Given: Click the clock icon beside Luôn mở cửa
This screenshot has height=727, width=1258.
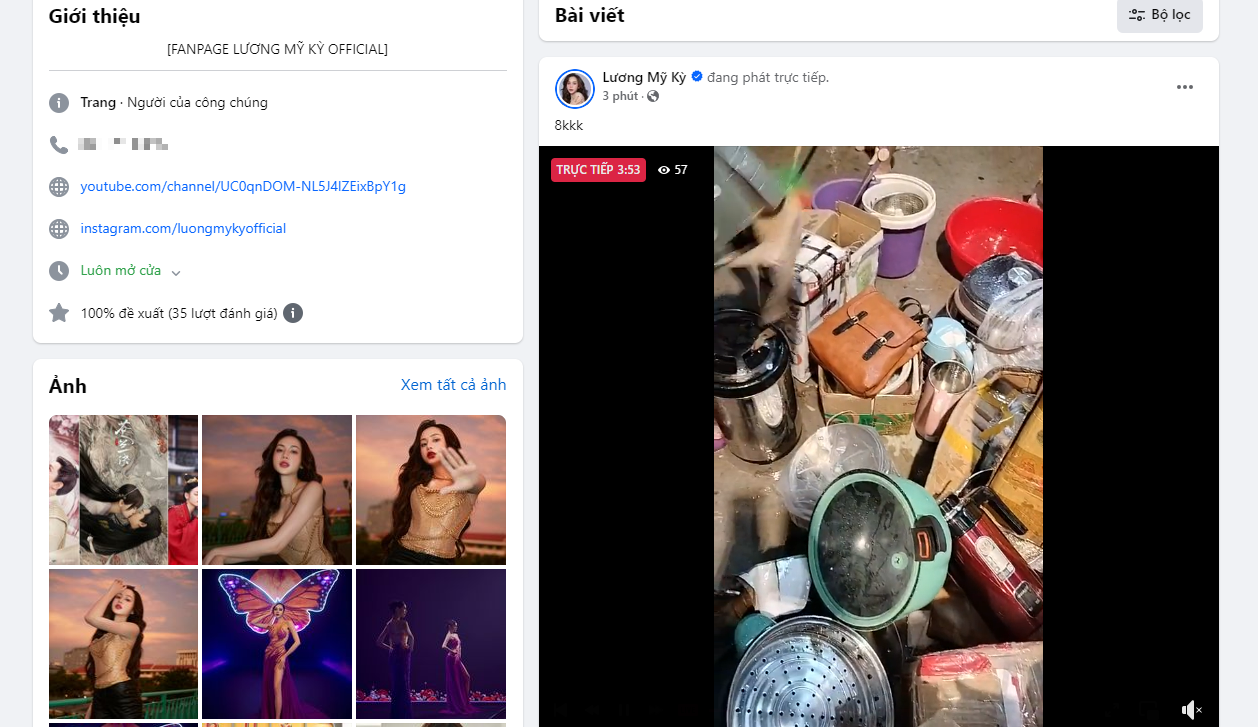Looking at the screenshot, I should coord(59,271).
